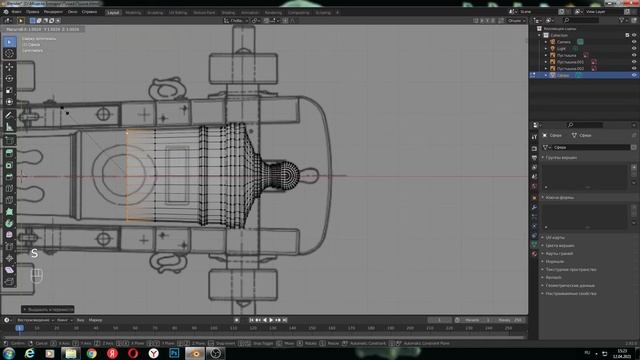Select the Scale tool
This screenshot has width=640, height=360.
tap(9, 90)
